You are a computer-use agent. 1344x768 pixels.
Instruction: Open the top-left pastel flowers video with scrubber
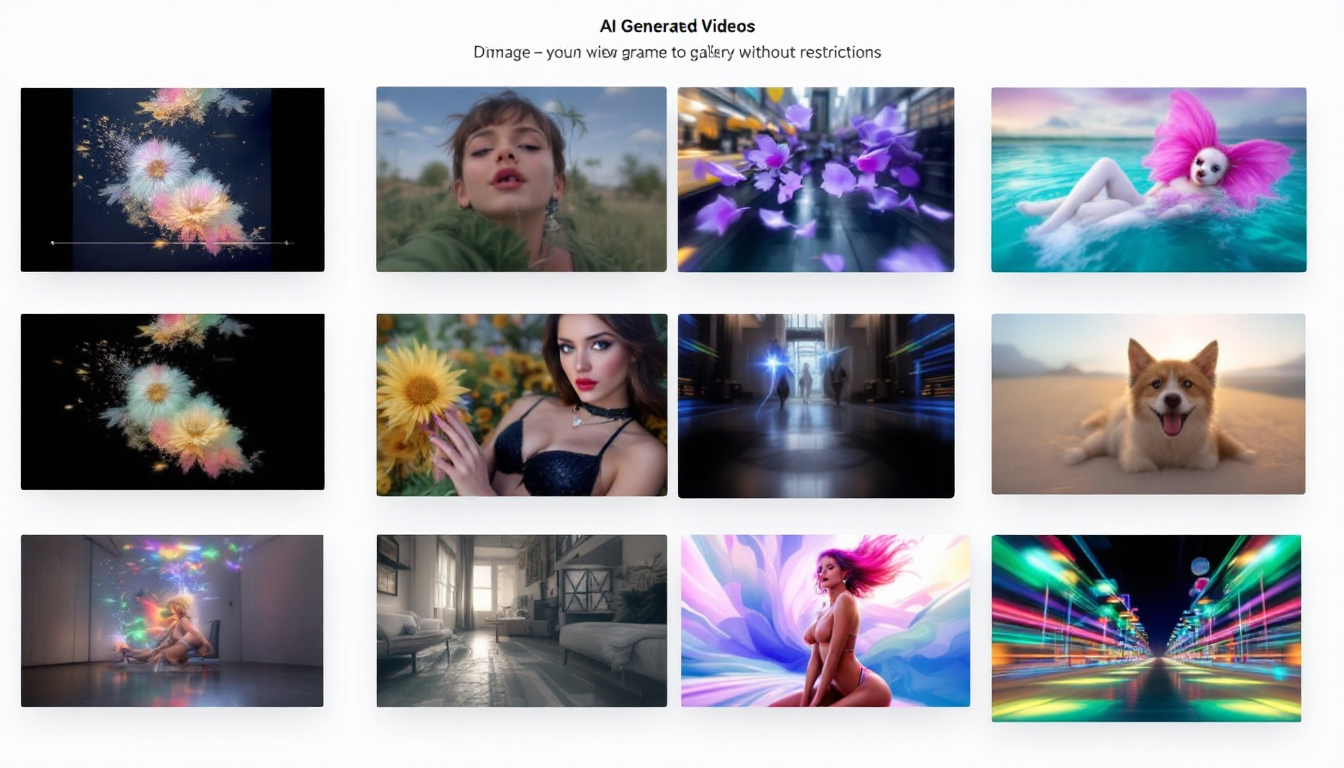pyautogui.click(x=172, y=160)
